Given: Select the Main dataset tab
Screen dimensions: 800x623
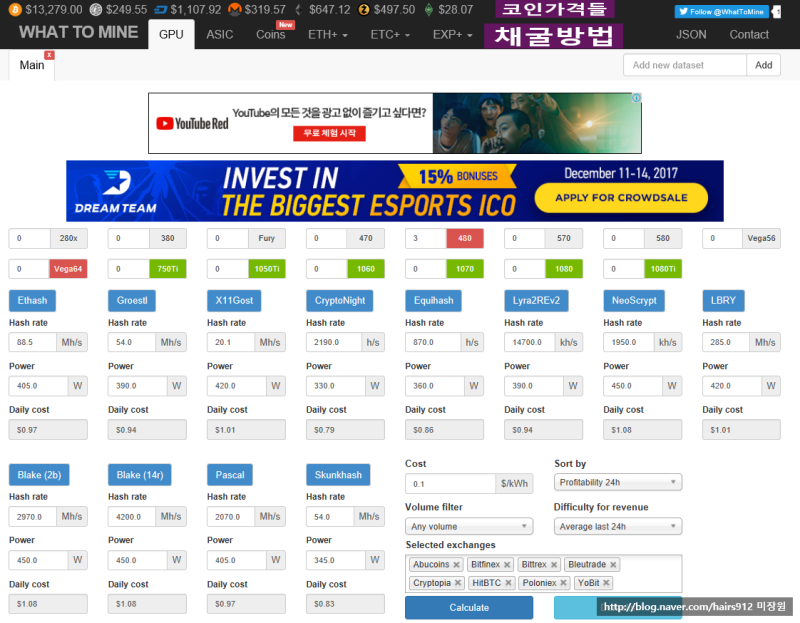Looking at the screenshot, I should click(32, 65).
